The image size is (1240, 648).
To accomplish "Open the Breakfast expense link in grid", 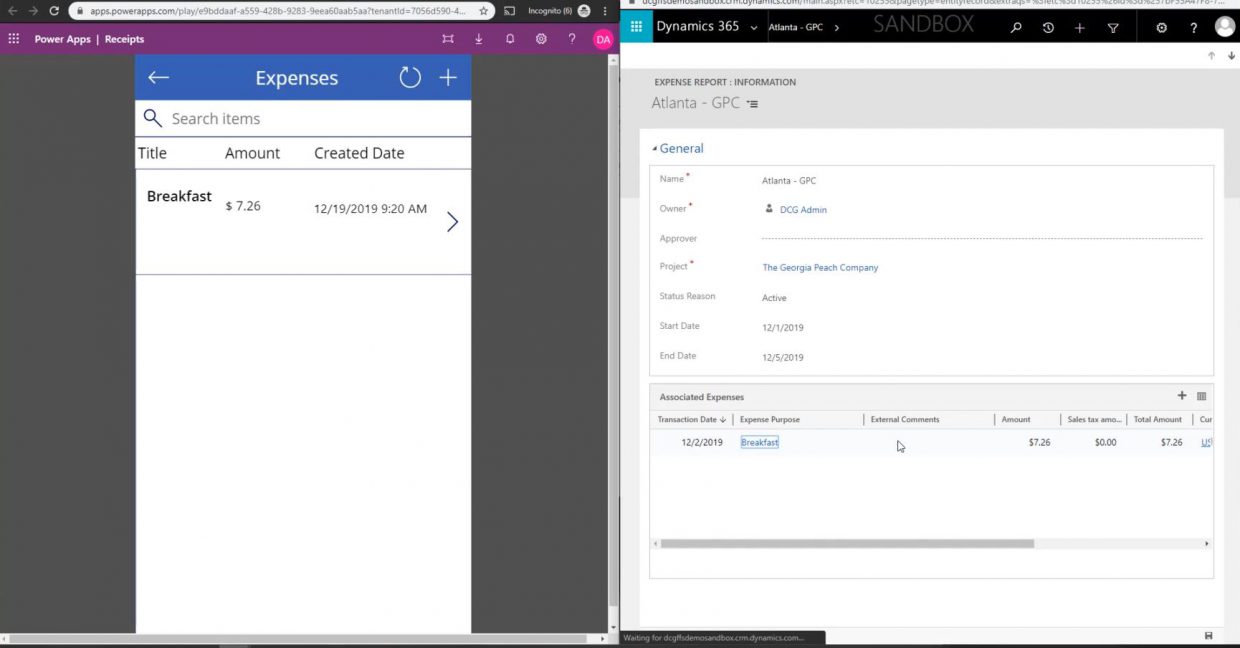I will click(760, 442).
